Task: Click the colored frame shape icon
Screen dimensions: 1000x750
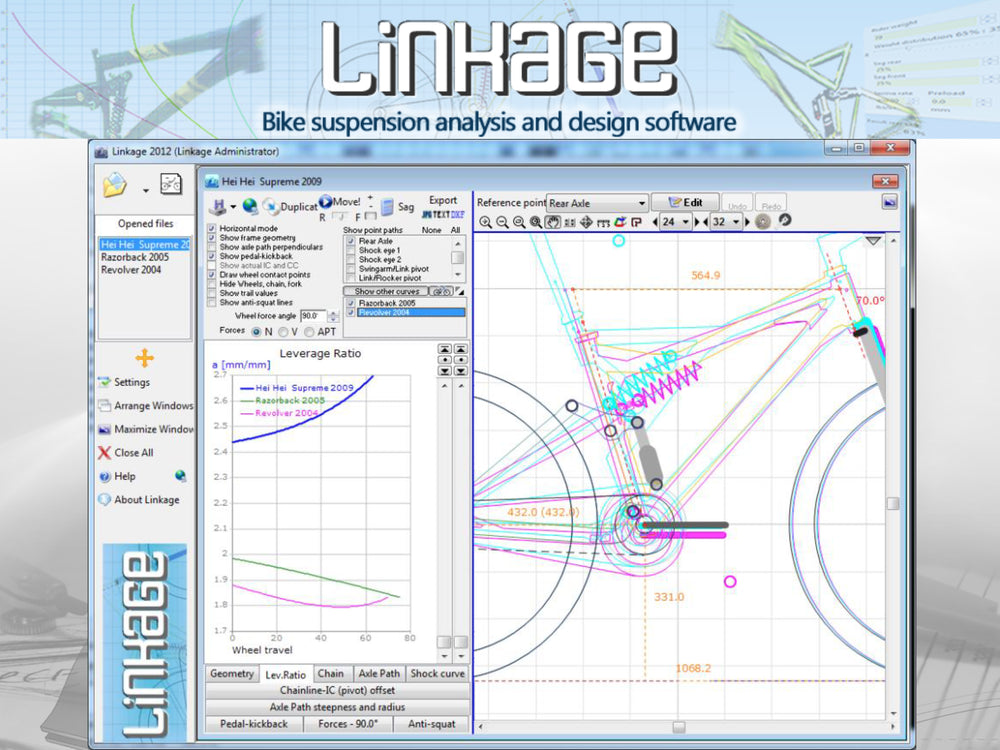Action: [x=620, y=222]
